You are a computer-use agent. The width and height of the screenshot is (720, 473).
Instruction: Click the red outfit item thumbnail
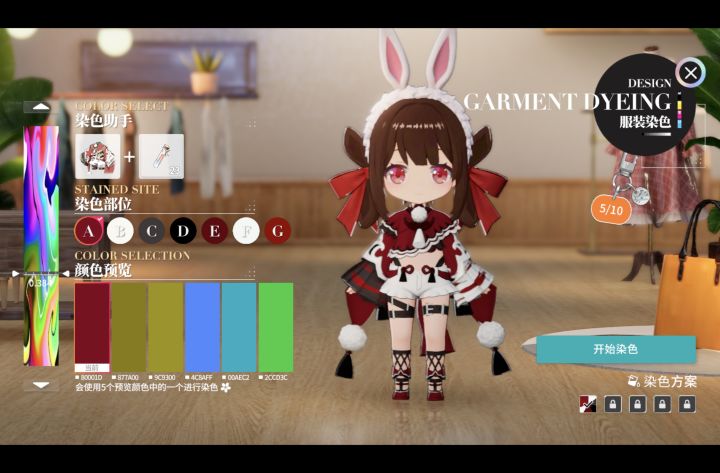98,156
